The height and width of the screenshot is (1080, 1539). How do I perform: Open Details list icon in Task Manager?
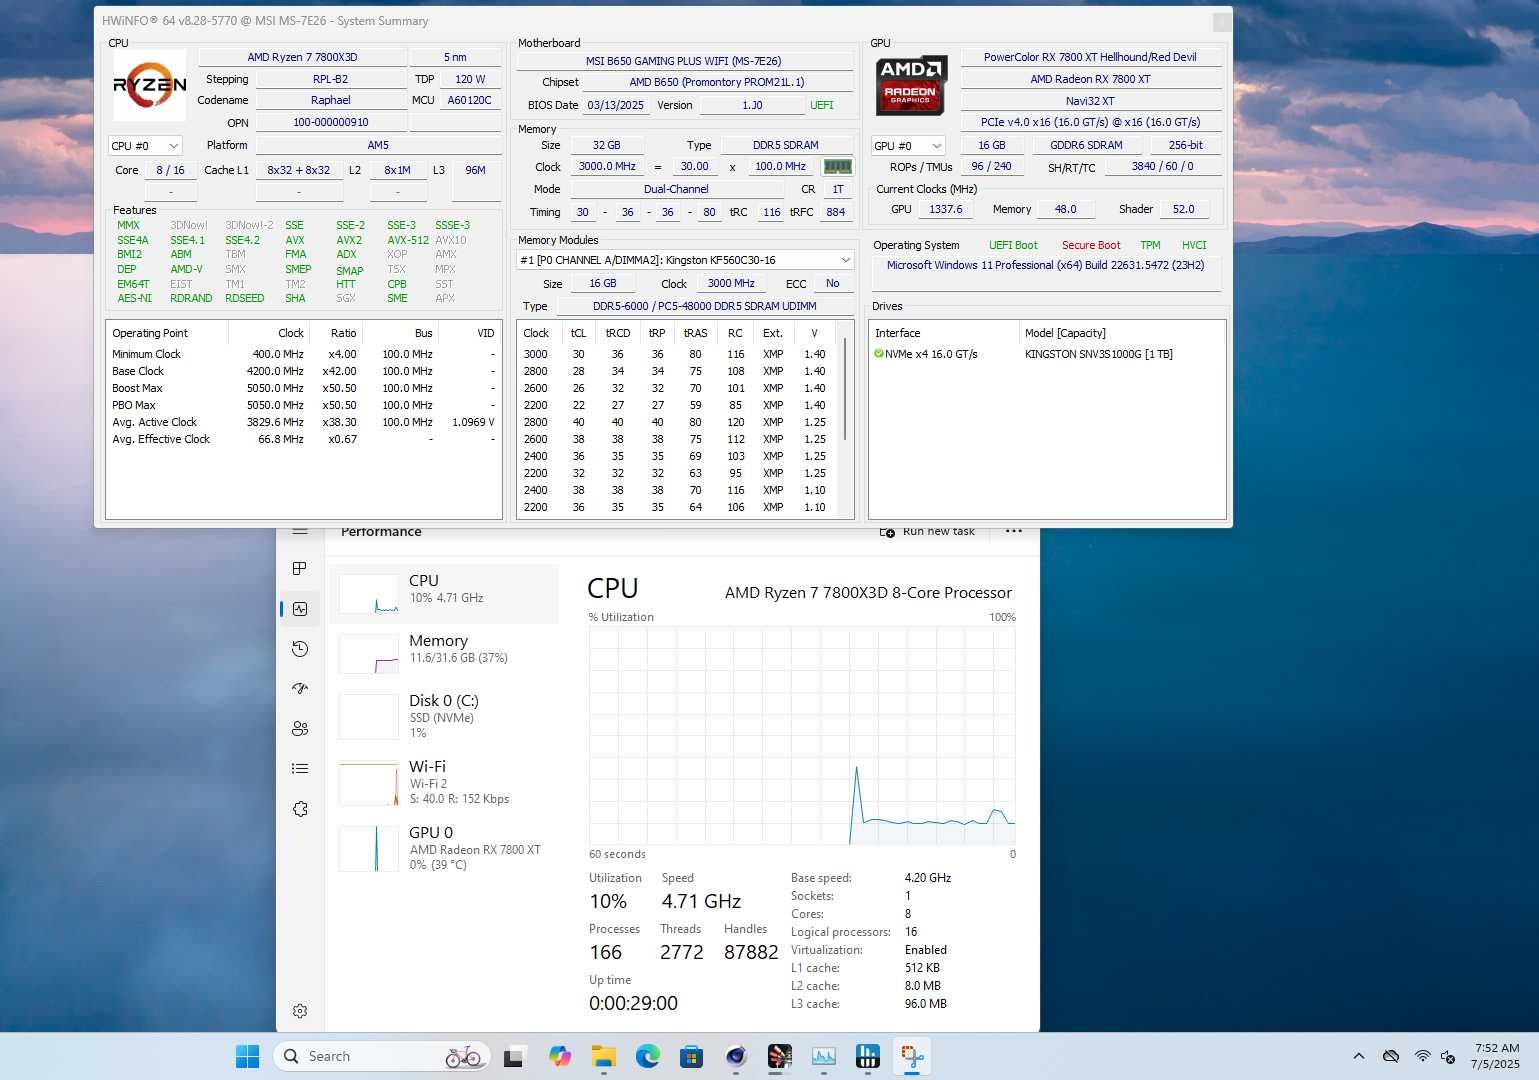[299, 768]
